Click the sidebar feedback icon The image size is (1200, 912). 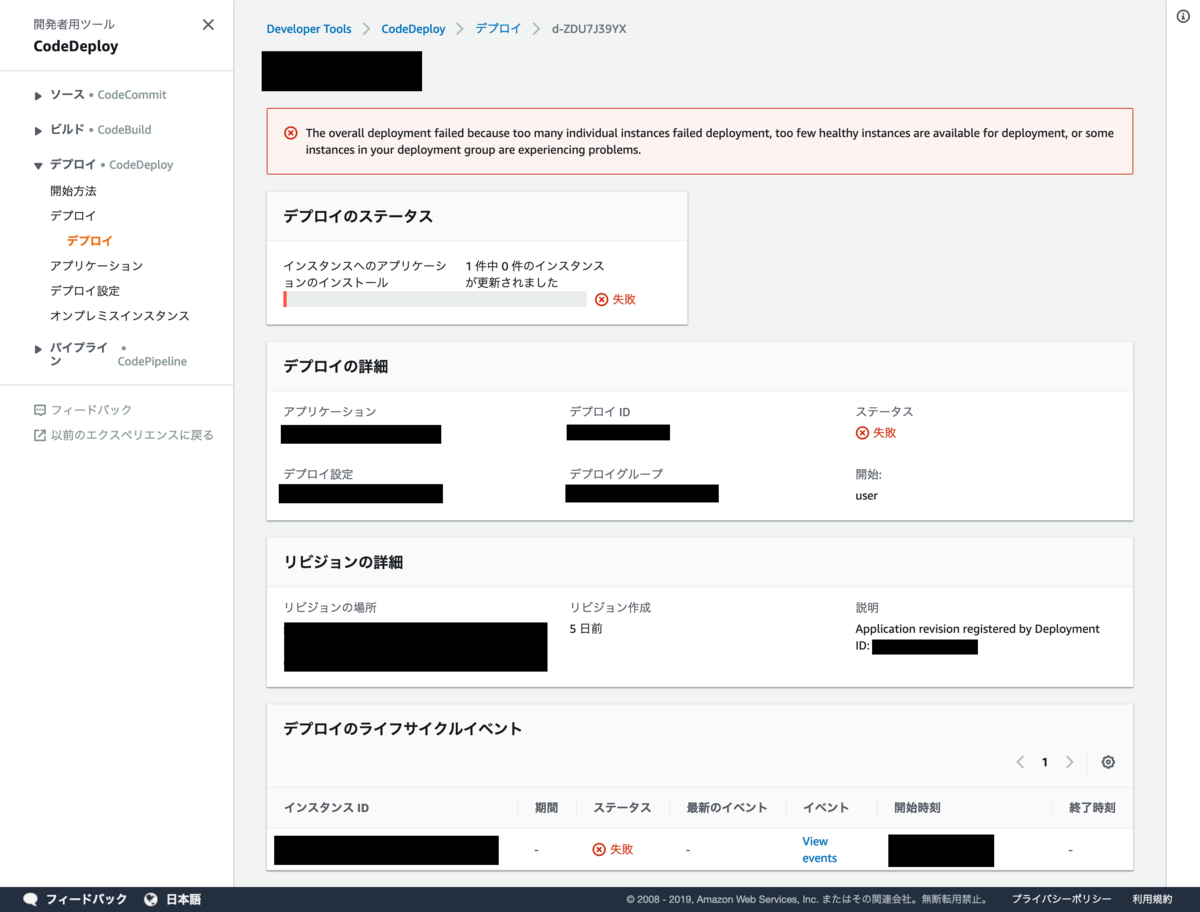click(40, 410)
